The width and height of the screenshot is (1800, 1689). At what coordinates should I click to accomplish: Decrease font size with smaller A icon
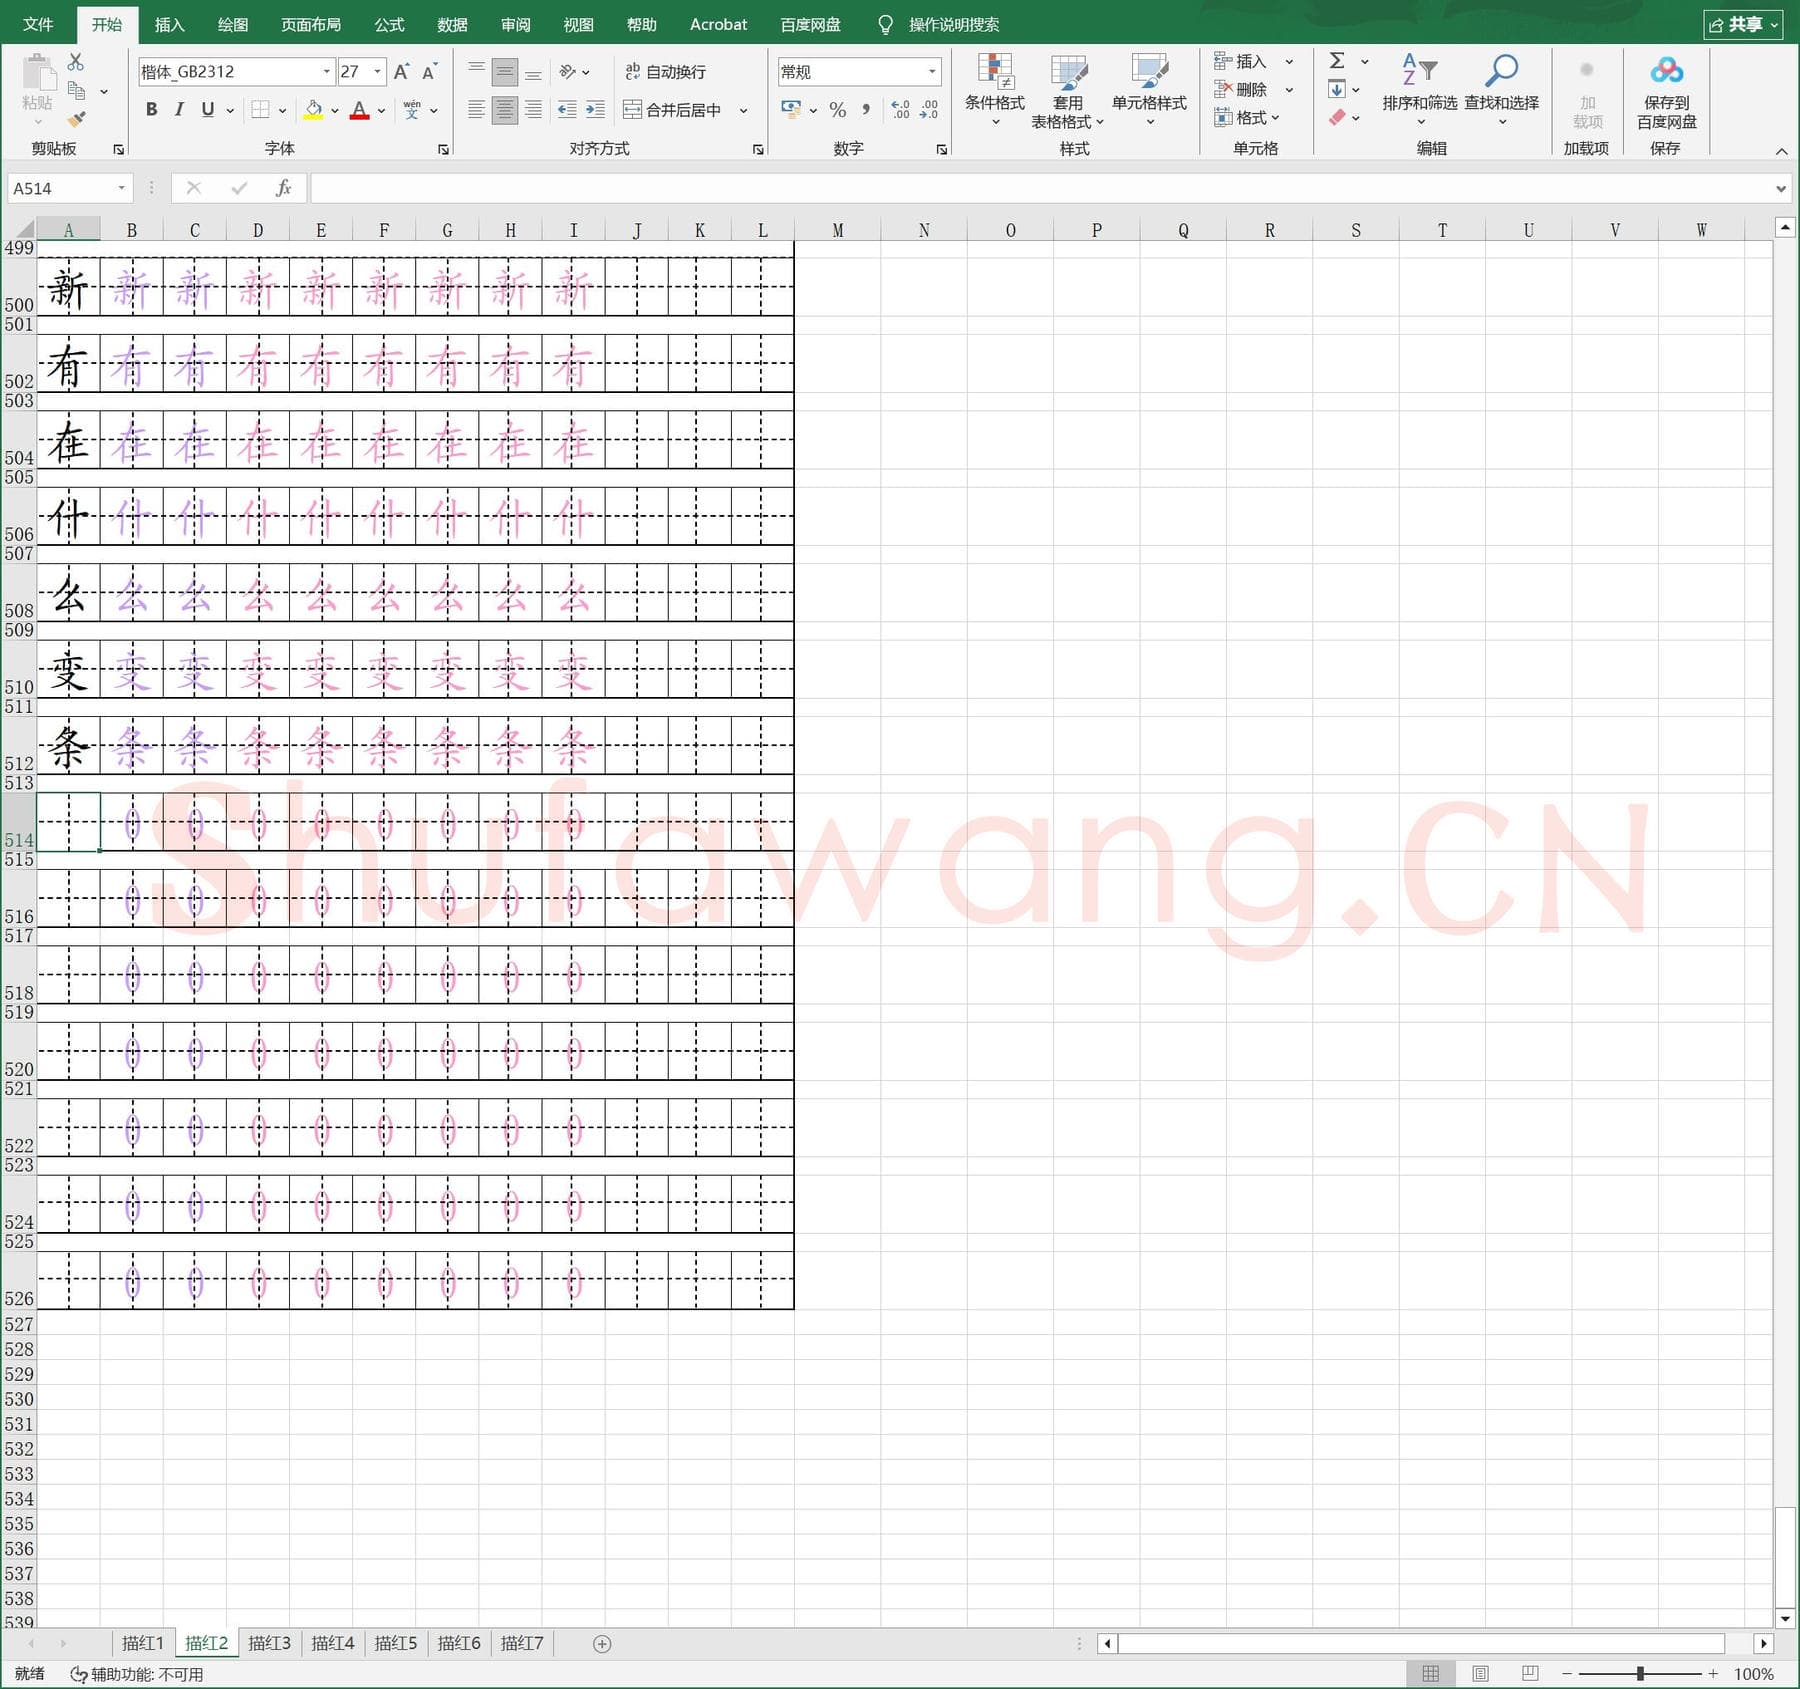click(x=429, y=71)
